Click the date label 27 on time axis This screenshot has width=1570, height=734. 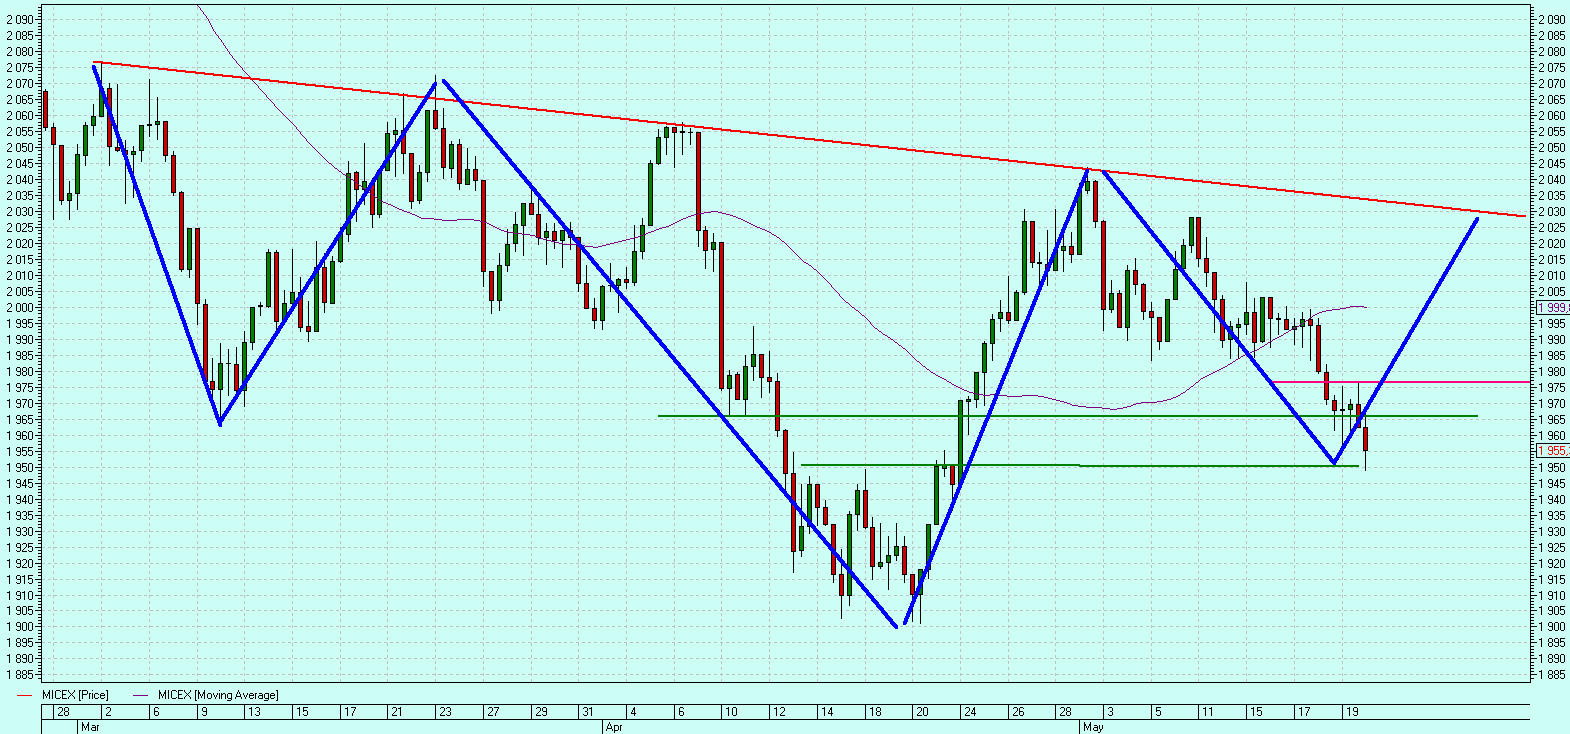coord(493,712)
